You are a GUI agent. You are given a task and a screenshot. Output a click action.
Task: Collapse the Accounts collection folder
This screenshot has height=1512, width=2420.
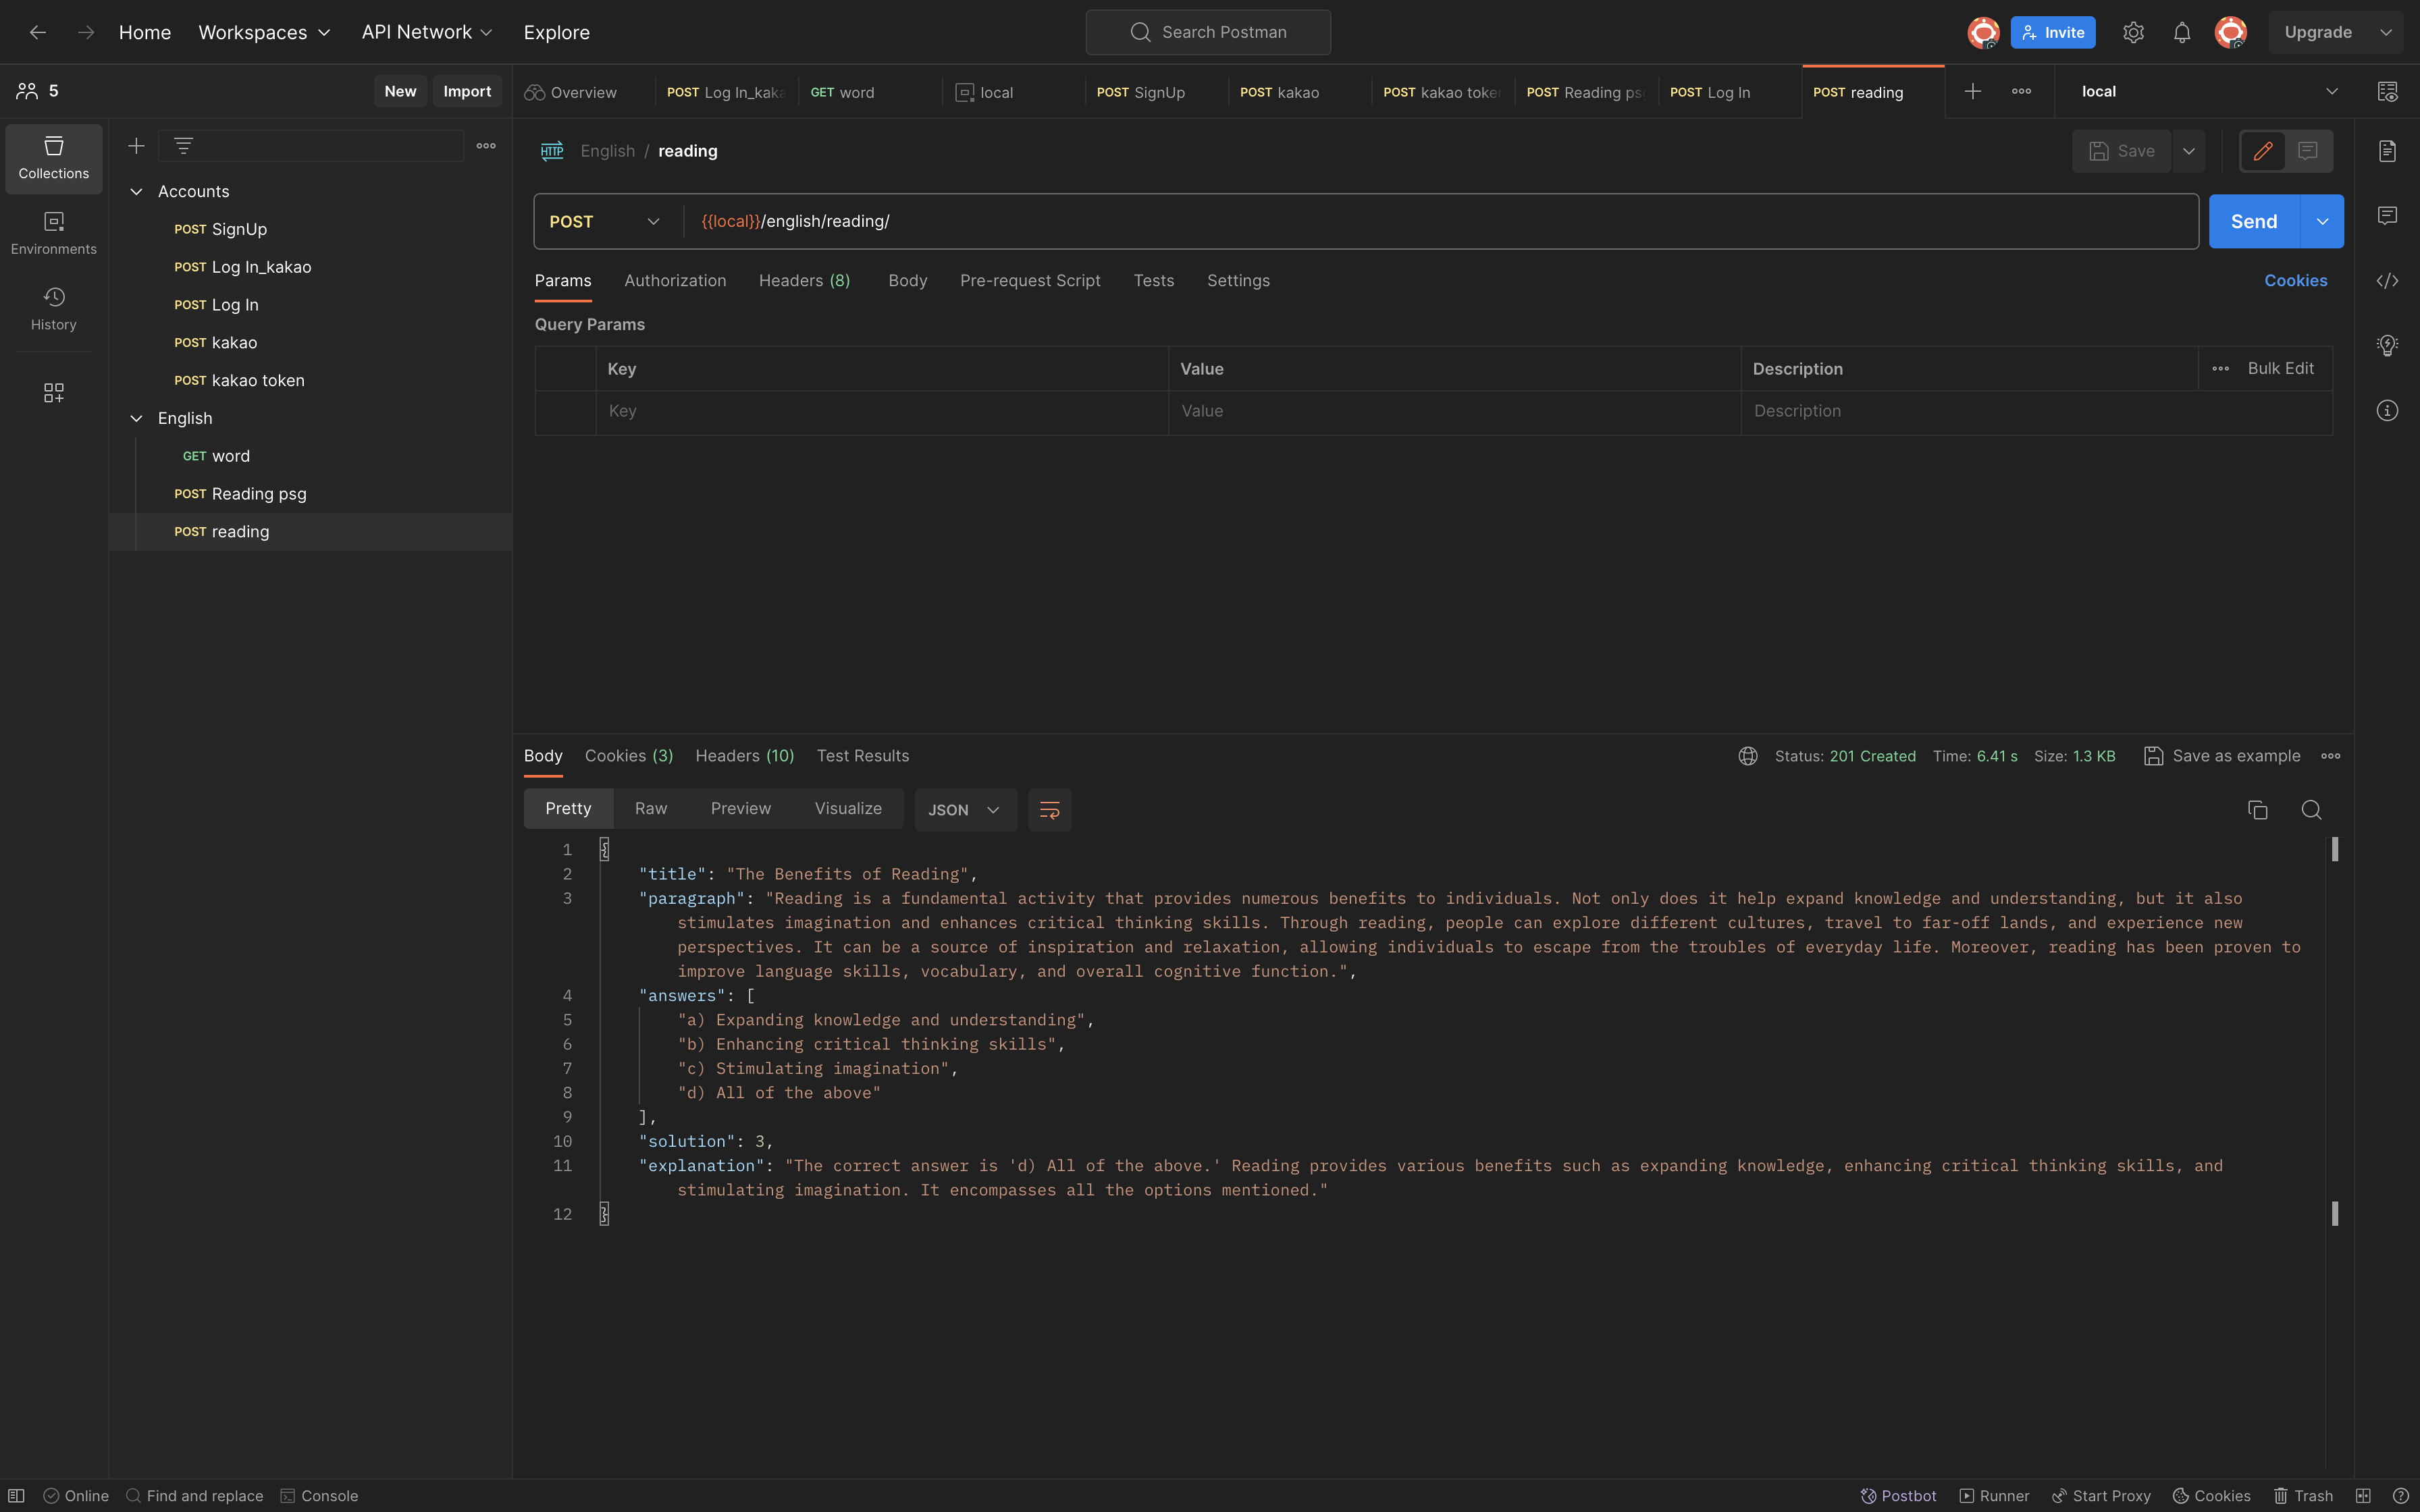(137, 191)
